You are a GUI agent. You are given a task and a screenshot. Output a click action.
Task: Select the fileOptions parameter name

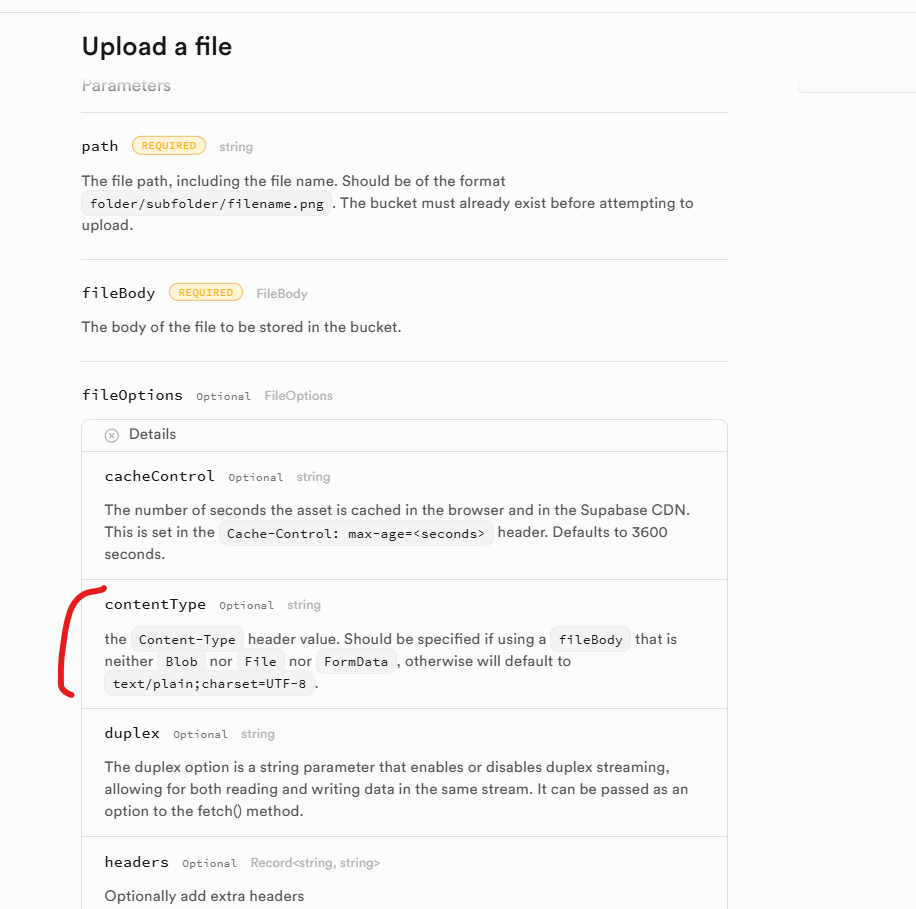tap(132, 395)
